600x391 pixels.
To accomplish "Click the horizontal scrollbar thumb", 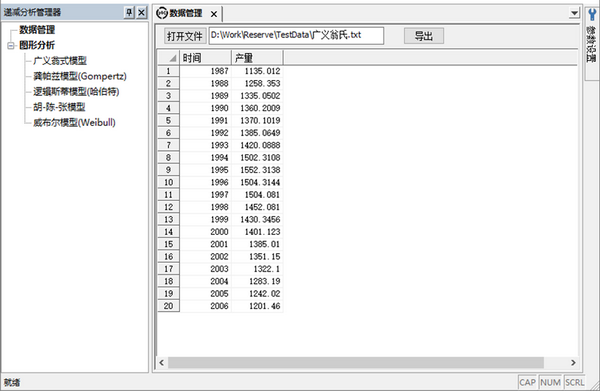I will [x=356, y=363].
